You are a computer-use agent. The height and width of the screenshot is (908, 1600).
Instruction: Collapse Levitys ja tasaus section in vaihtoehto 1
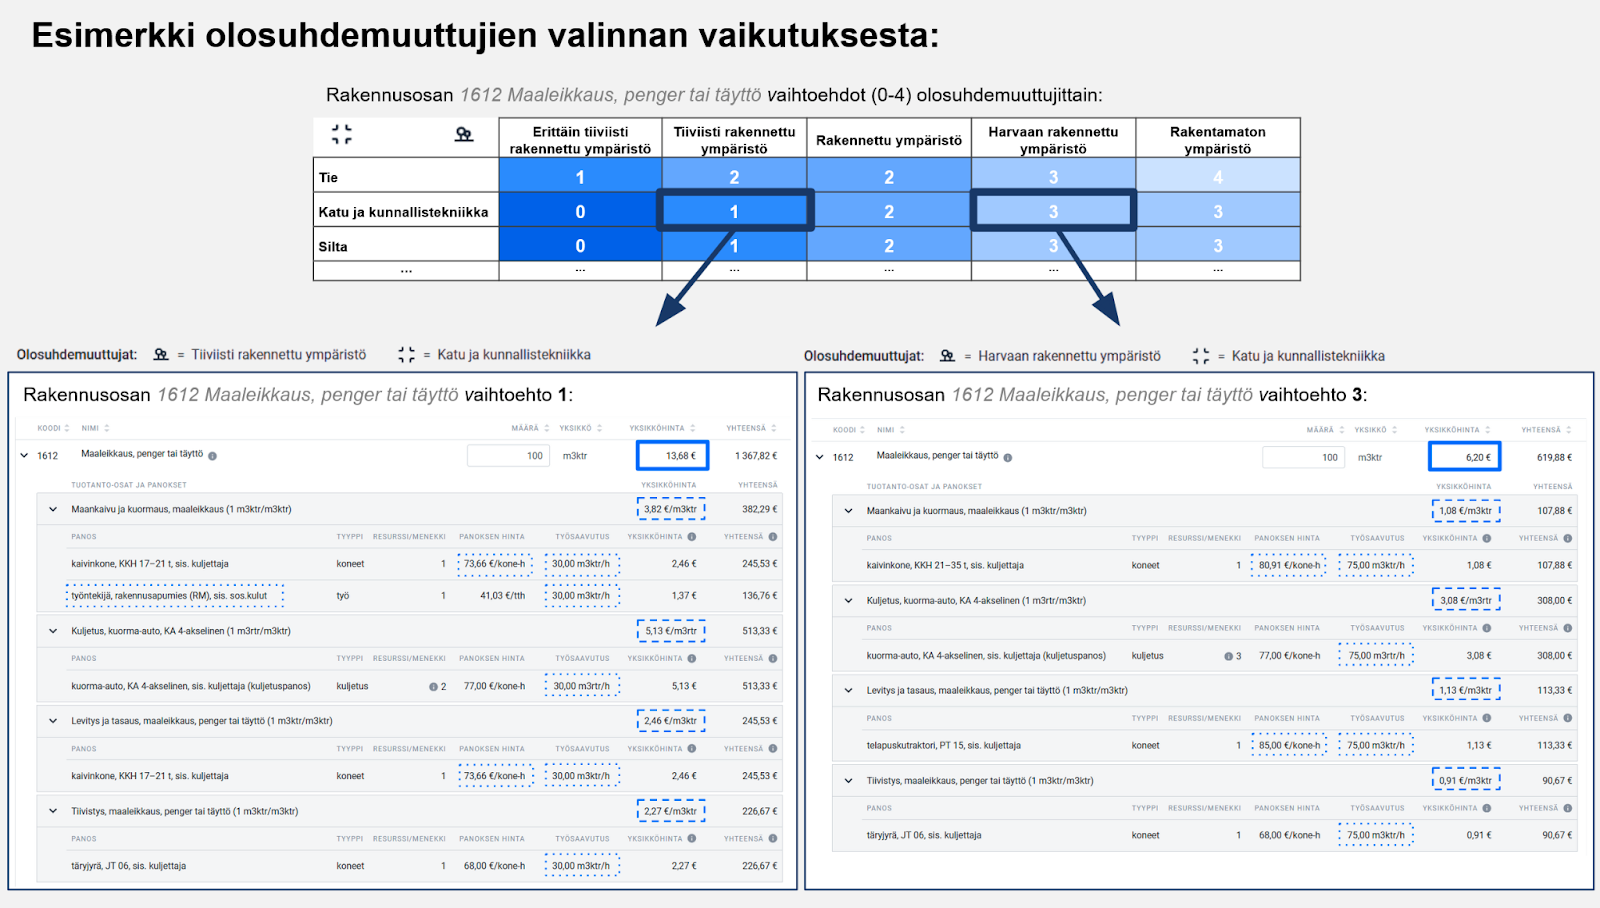pyautogui.click(x=53, y=721)
